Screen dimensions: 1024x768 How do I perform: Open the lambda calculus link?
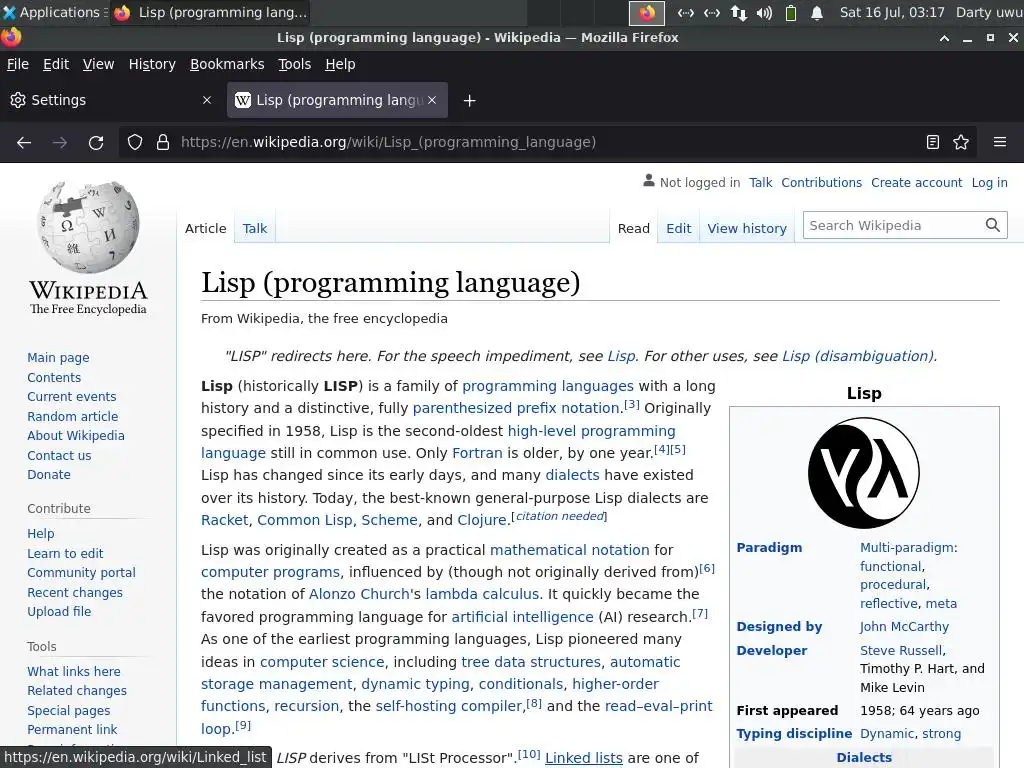pos(482,594)
